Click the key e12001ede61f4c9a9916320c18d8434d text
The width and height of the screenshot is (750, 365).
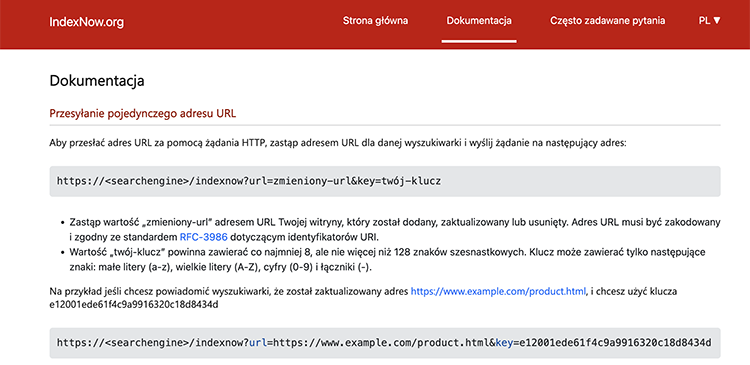pyautogui.click(x=134, y=305)
